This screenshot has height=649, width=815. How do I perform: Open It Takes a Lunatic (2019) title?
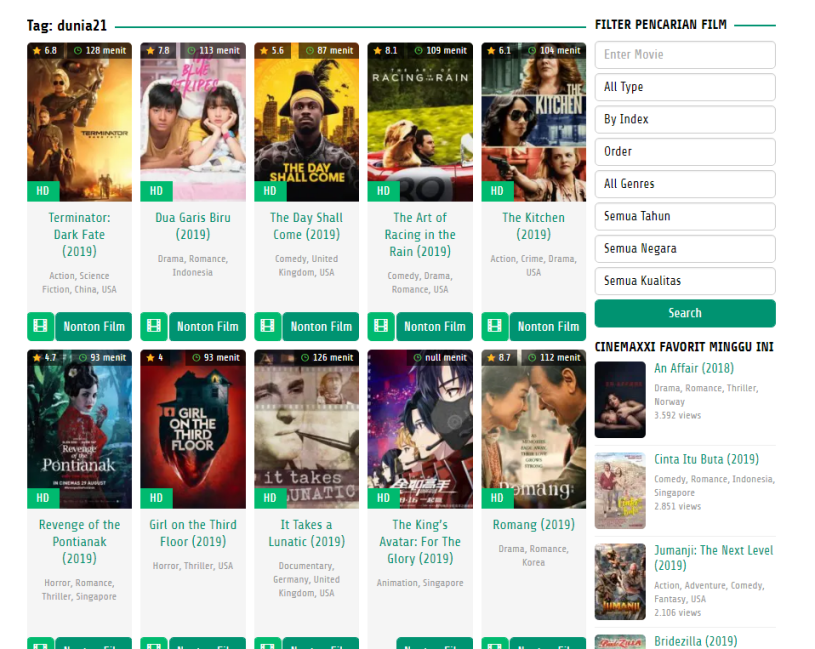point(307,533)
